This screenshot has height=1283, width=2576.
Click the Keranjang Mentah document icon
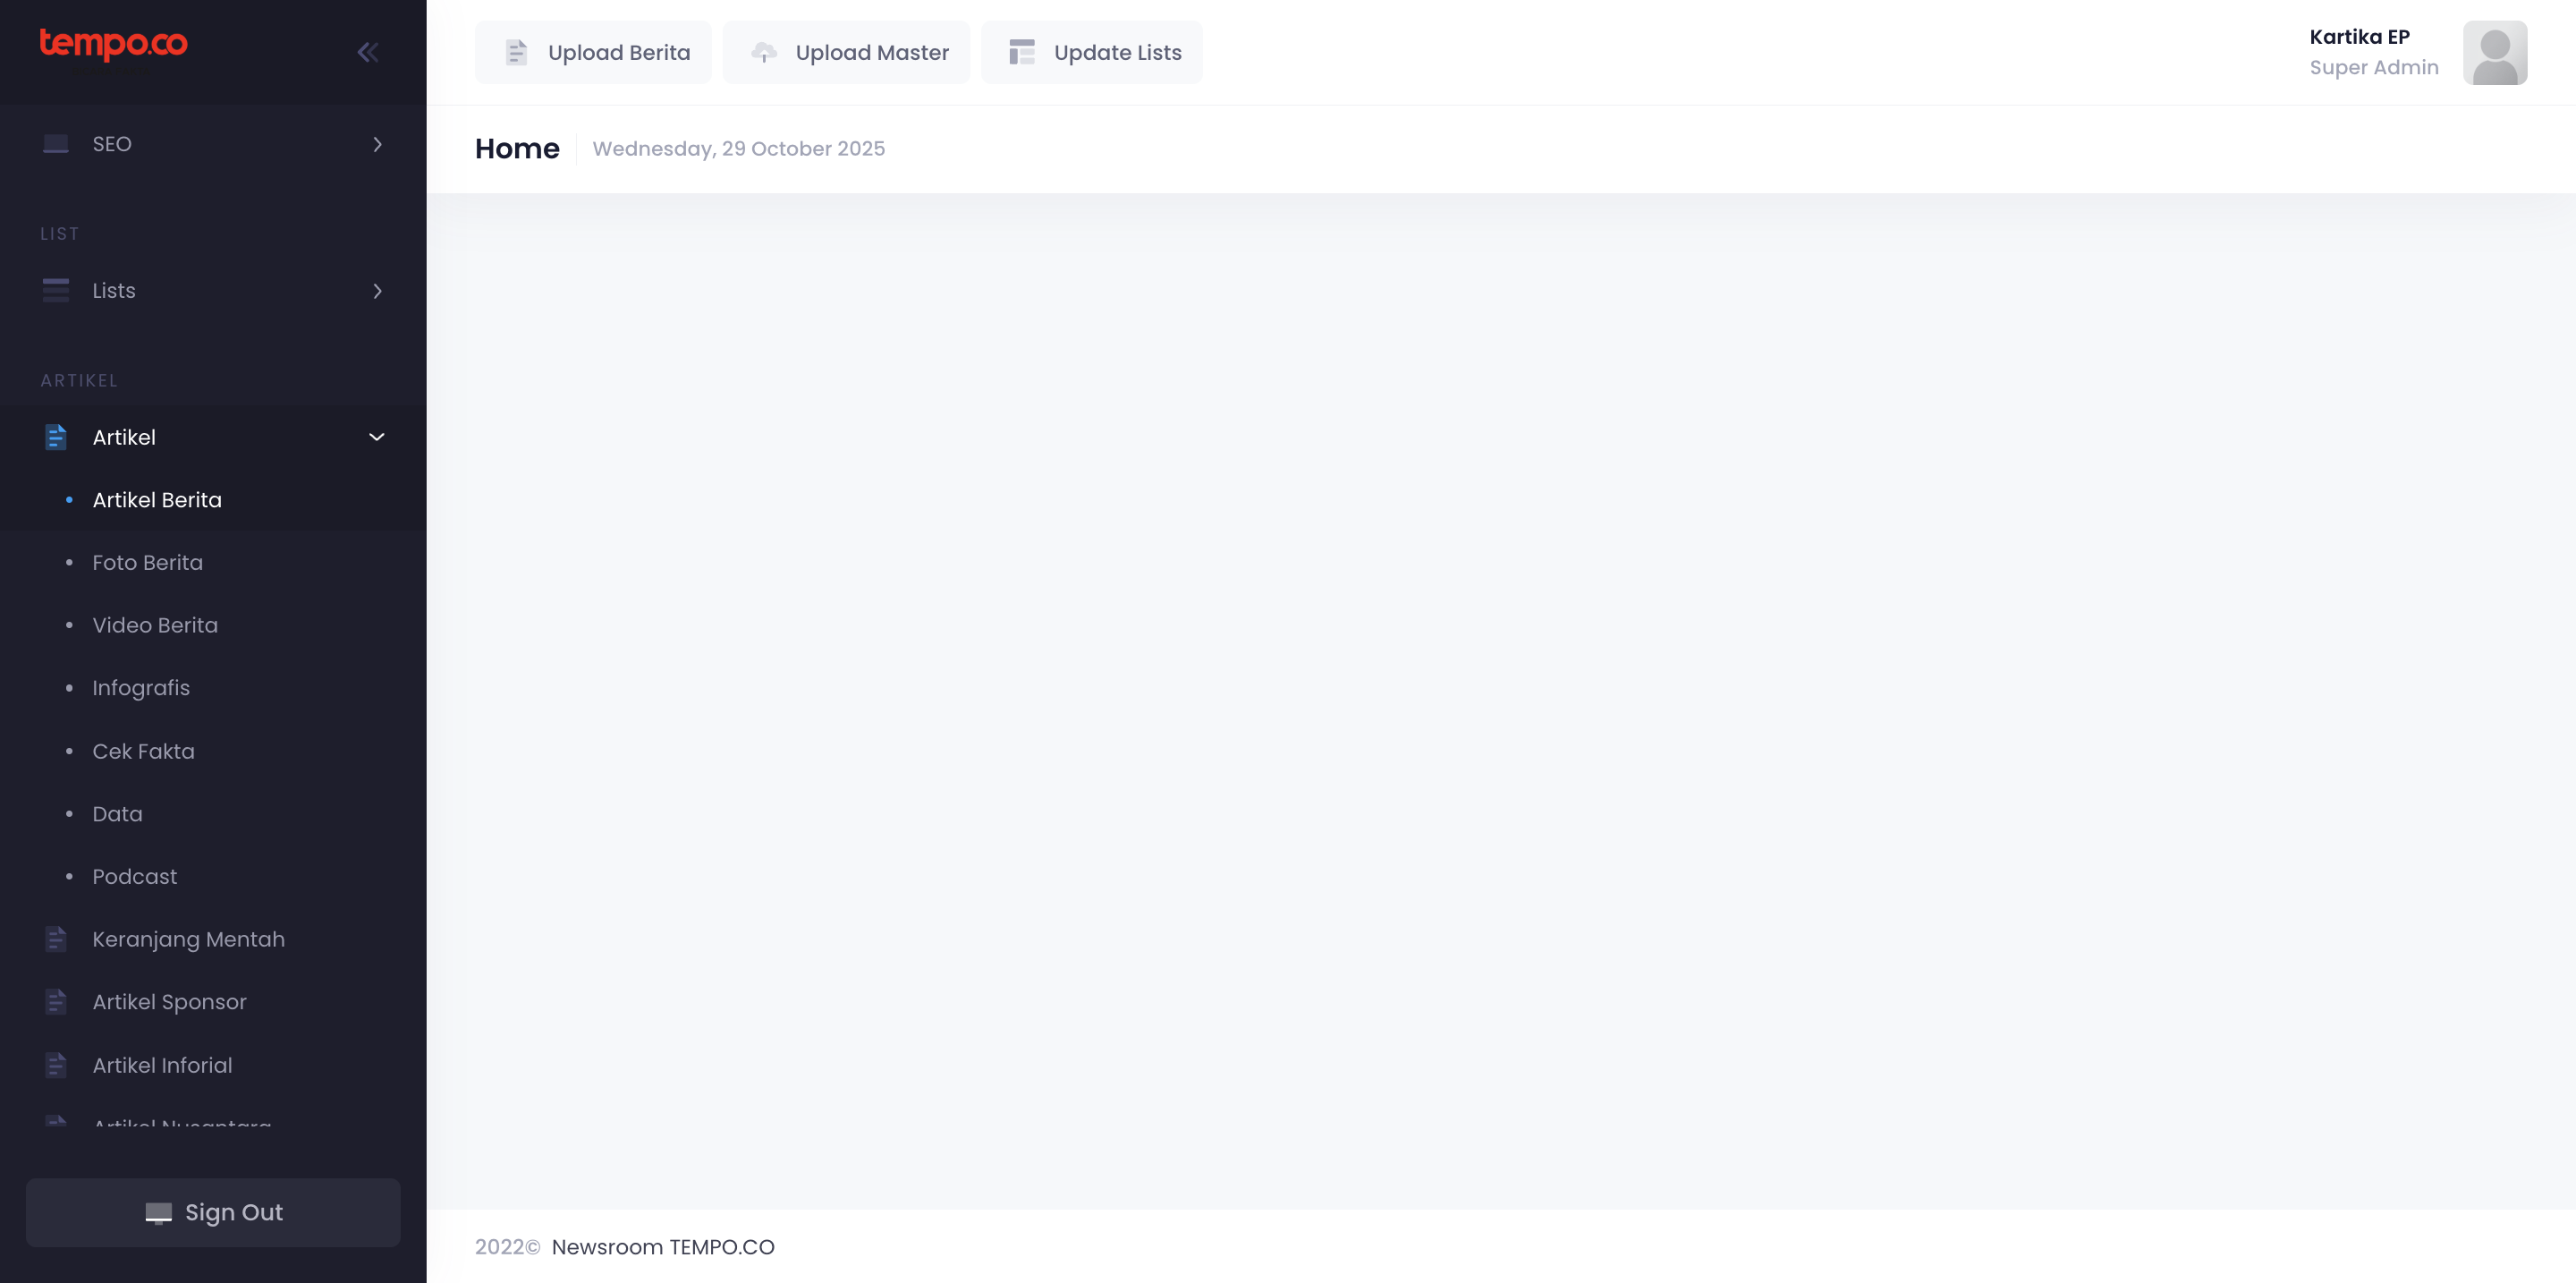(x=56, y=939)
